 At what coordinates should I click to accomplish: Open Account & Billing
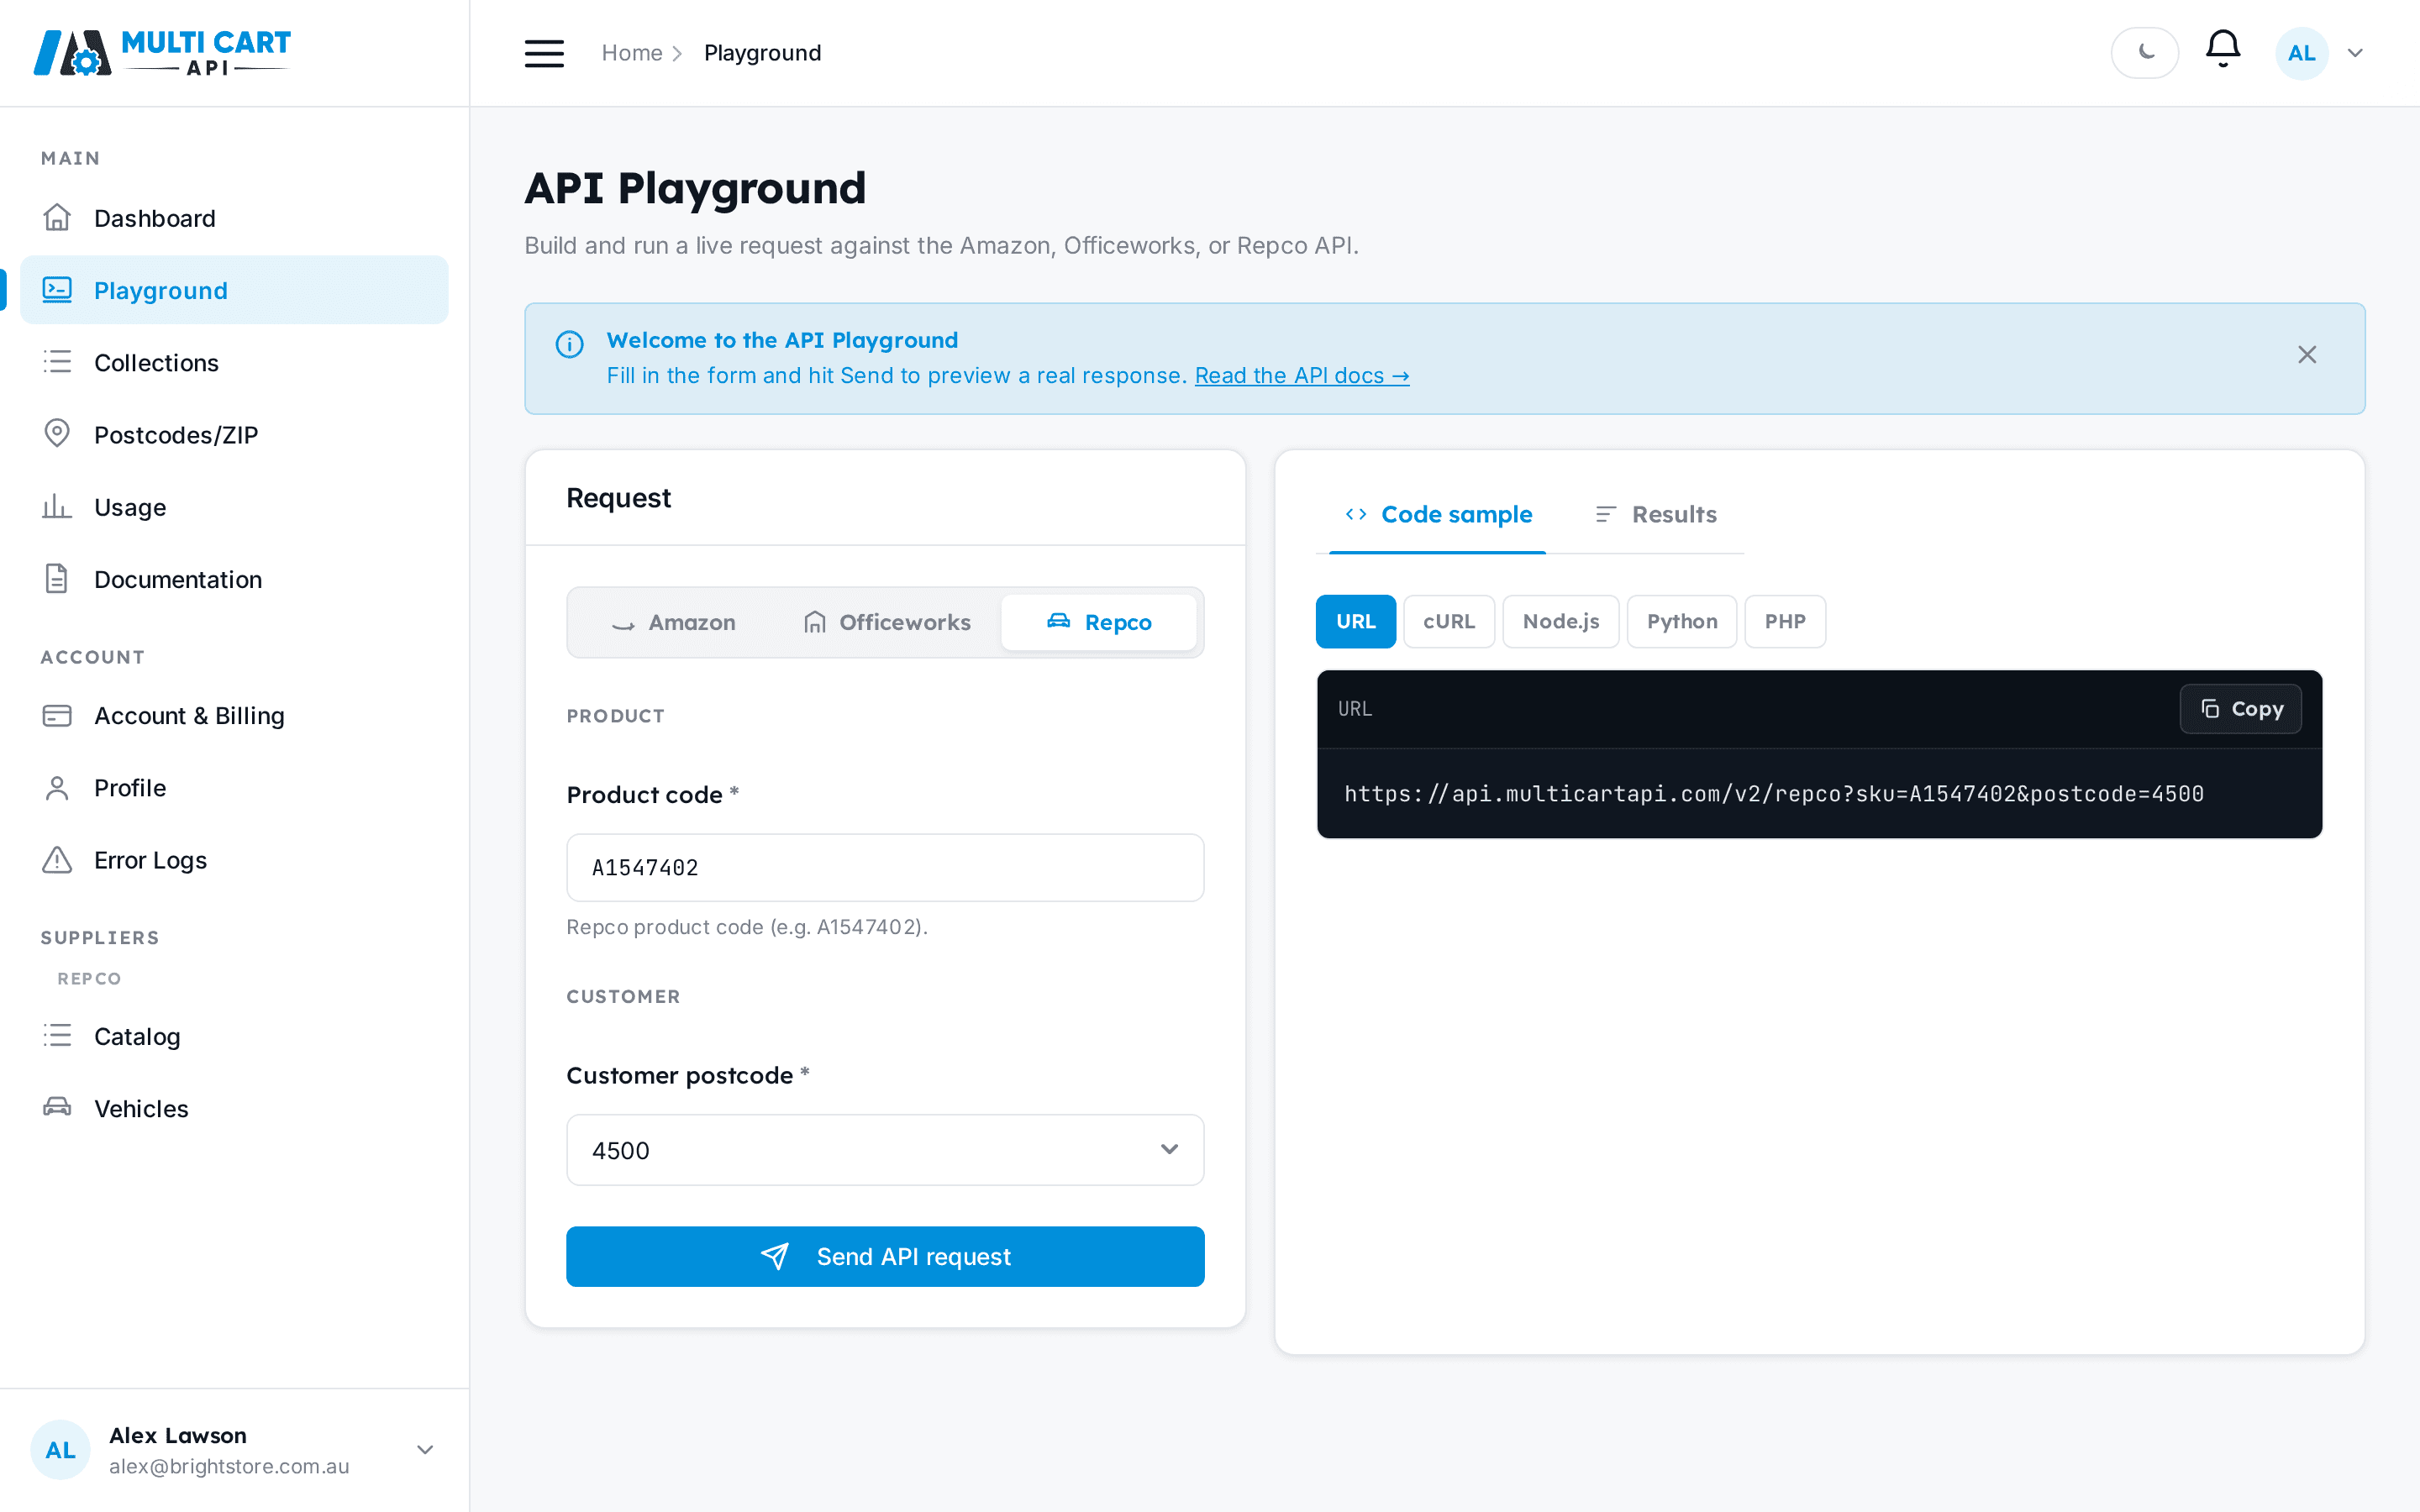pyautogui.click(x=234, y=715)
